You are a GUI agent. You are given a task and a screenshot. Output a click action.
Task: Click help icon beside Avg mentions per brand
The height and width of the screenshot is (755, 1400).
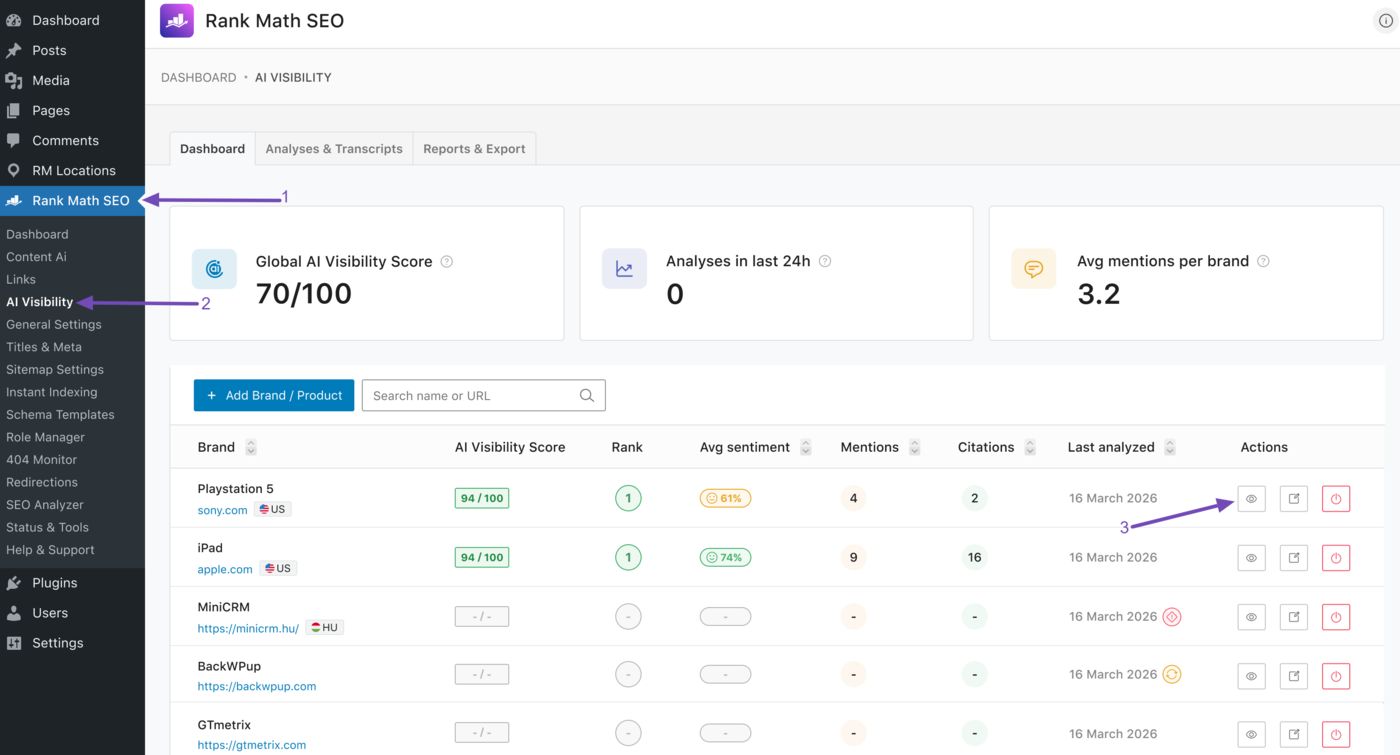[1263, 261]
